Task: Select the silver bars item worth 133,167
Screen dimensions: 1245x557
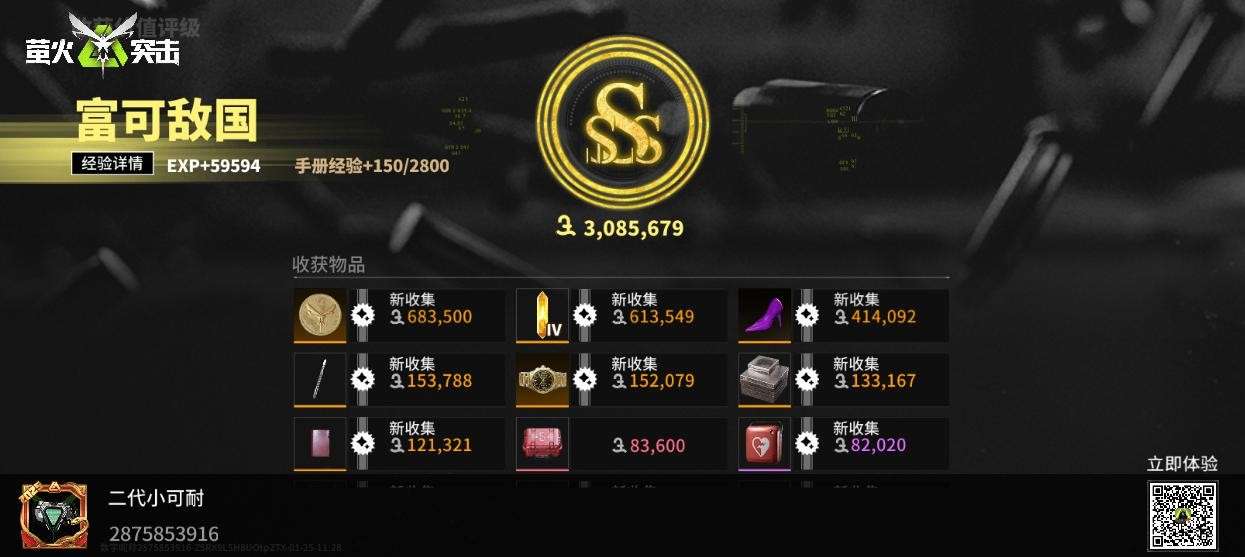Action: [764, 379]
